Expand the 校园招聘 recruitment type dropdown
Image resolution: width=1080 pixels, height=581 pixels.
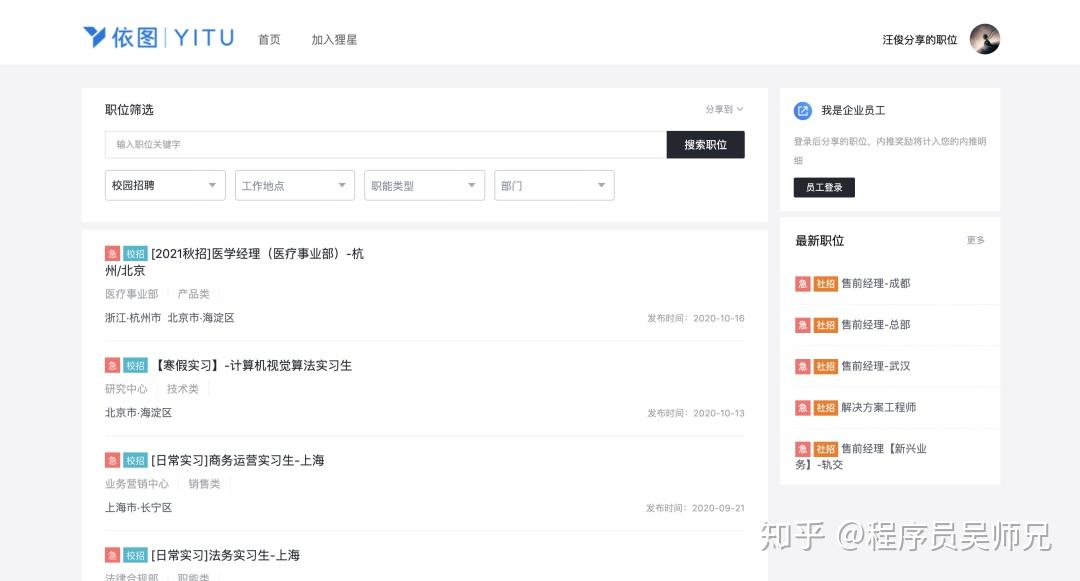(165, 185)
